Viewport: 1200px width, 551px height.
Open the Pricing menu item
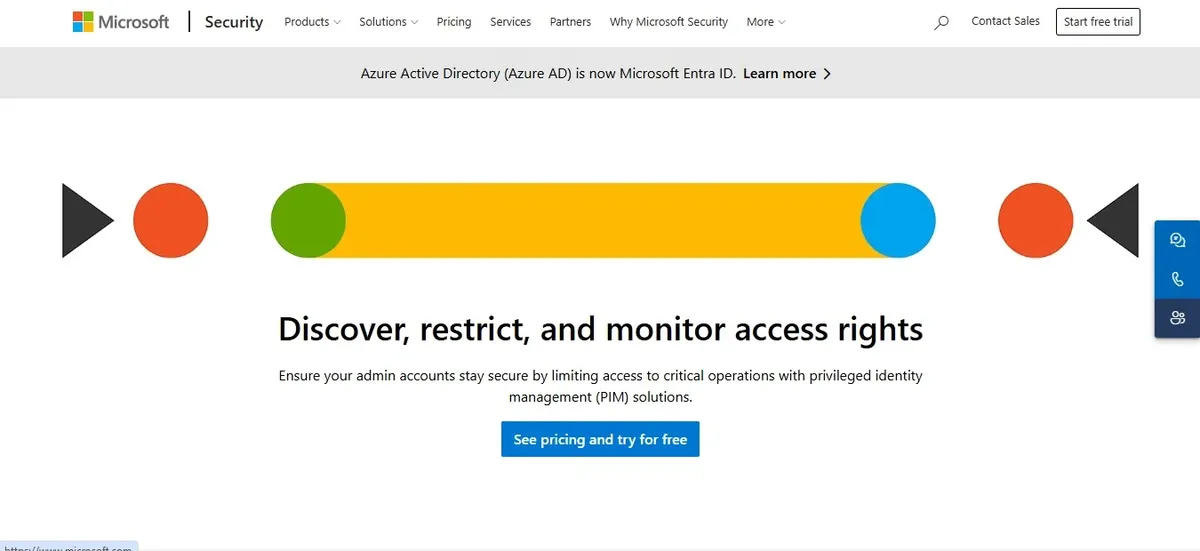tap(454, 22)
